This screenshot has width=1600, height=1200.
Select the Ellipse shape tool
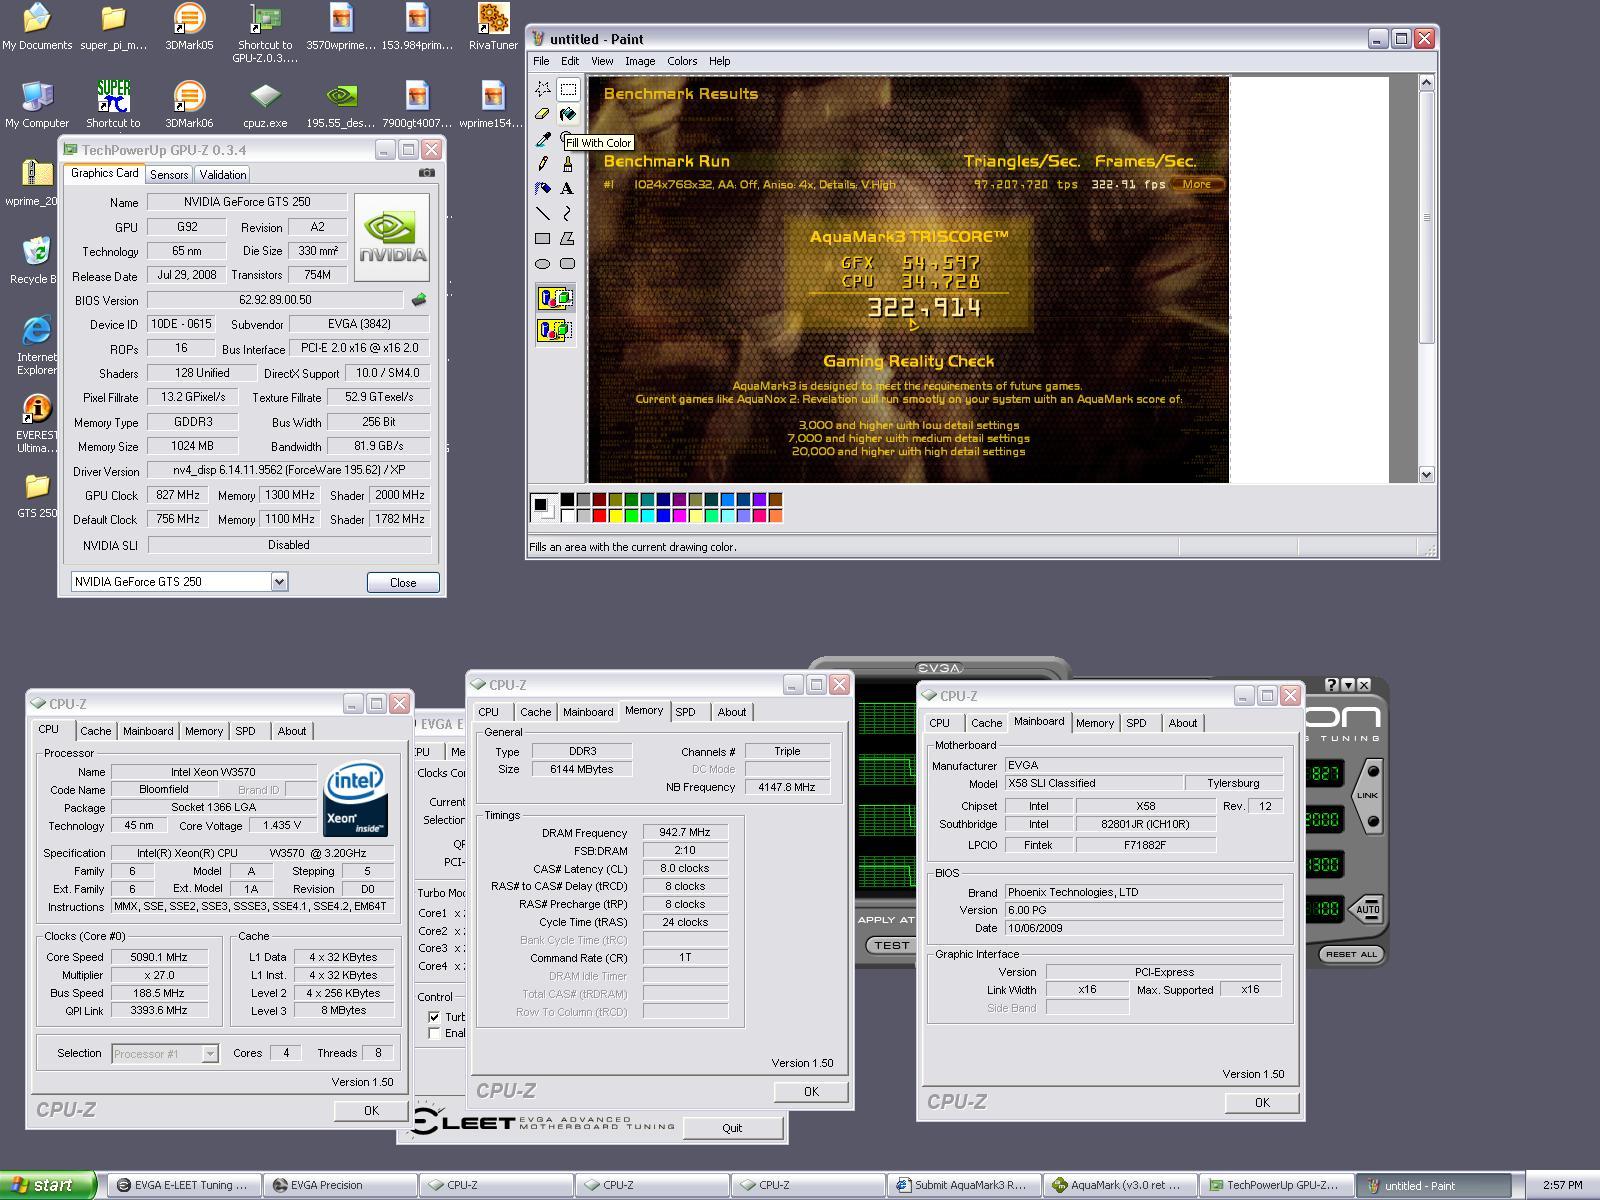543,264
